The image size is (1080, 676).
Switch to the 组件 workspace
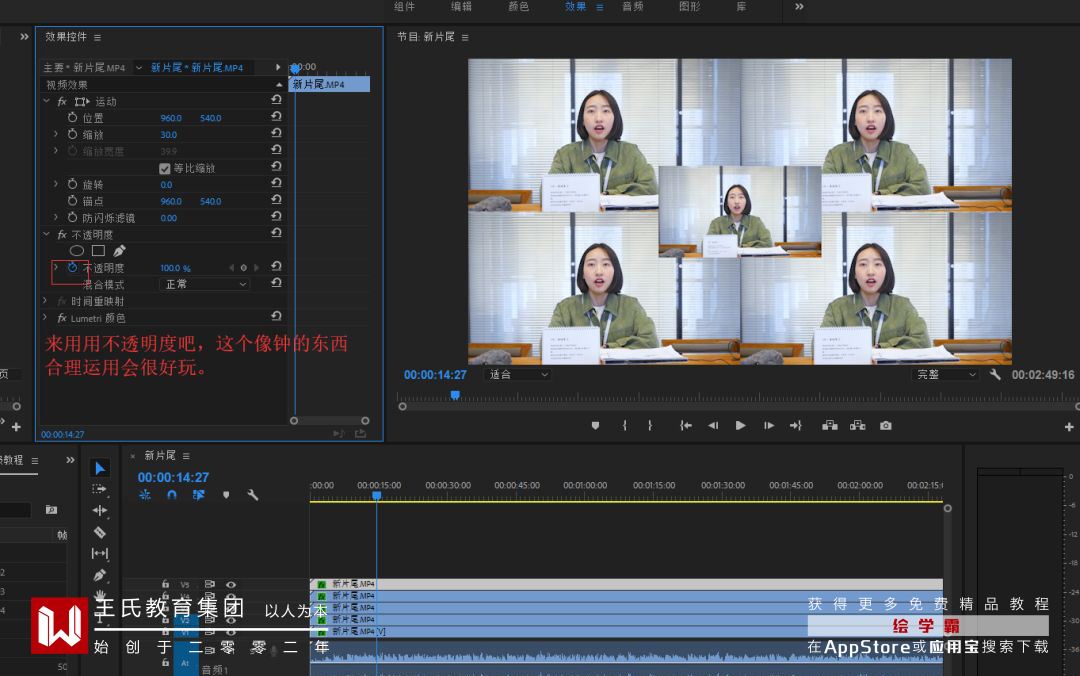click(404, 6)
